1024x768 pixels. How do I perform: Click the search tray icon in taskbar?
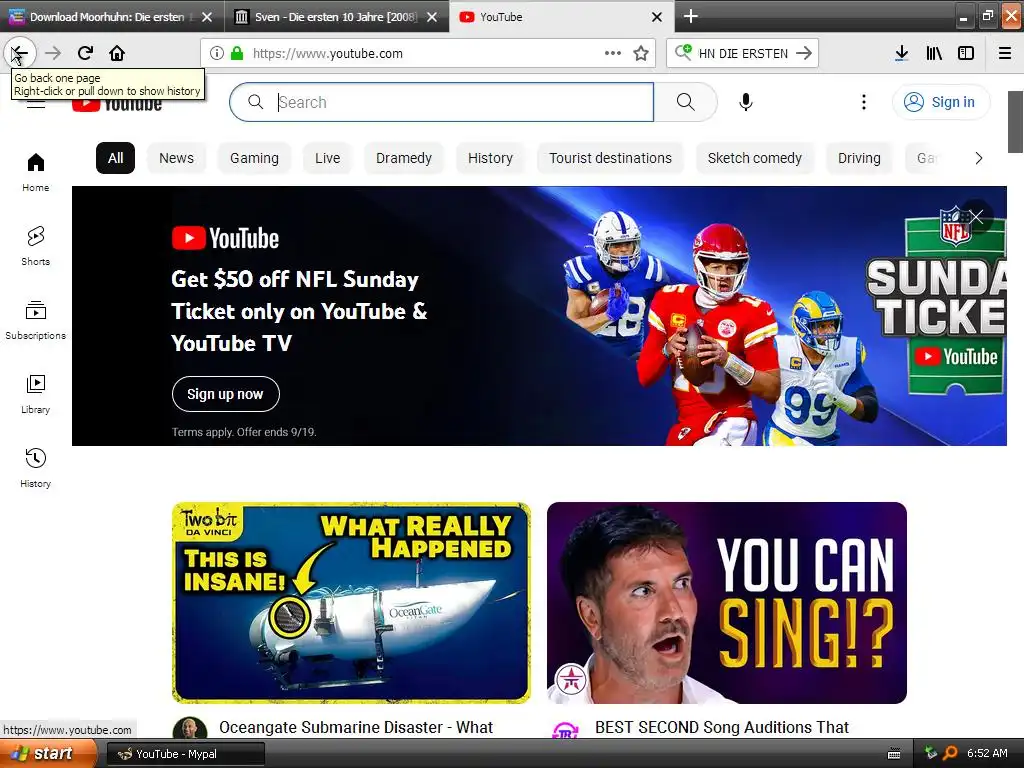tap(950, 753)
